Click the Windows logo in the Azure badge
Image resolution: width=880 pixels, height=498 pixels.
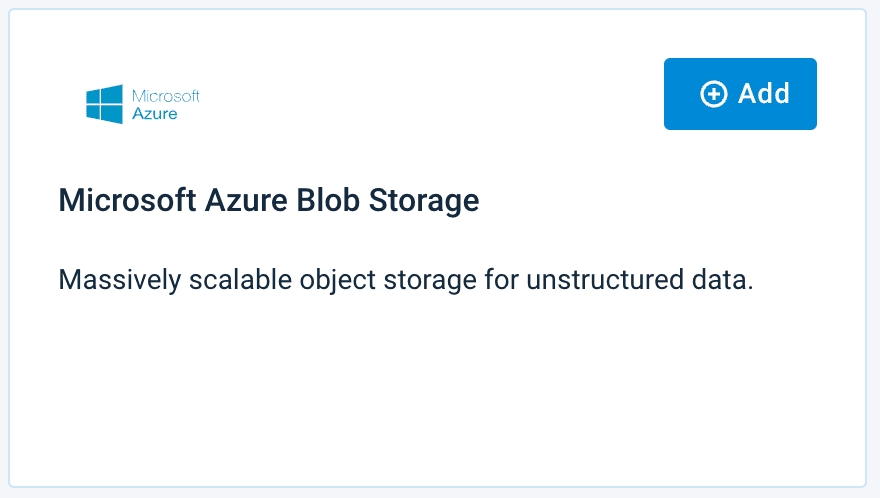[104, 104]
